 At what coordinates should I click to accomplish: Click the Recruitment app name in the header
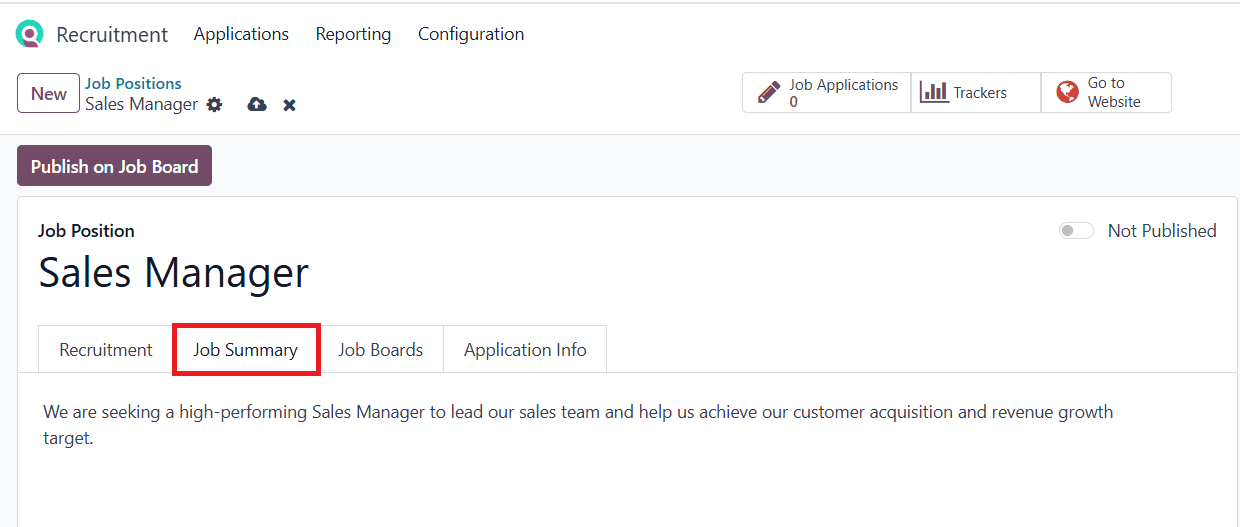112,34
